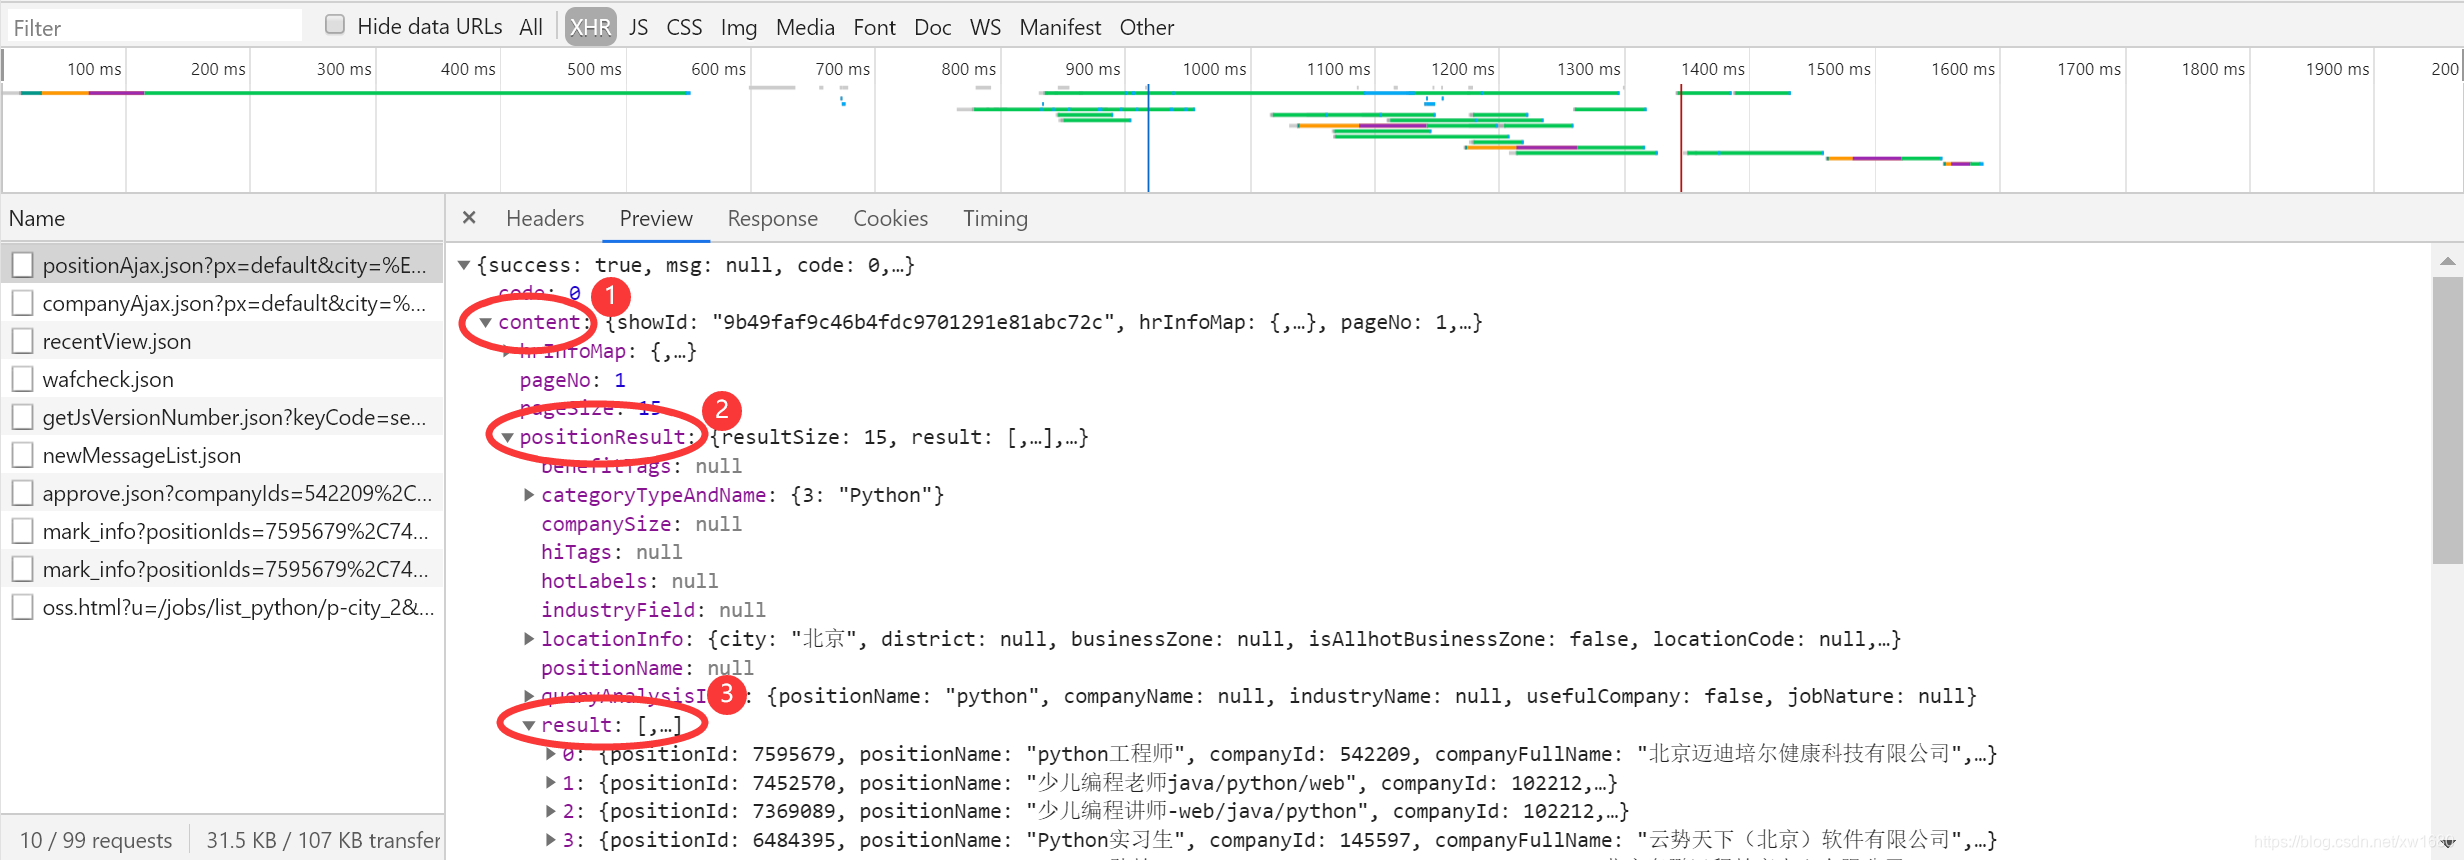Image resolution: width=2464 pixels, height=860 pixels.
Task: Expand result item 3 Python实习生
Action: (x=550, y=840)
